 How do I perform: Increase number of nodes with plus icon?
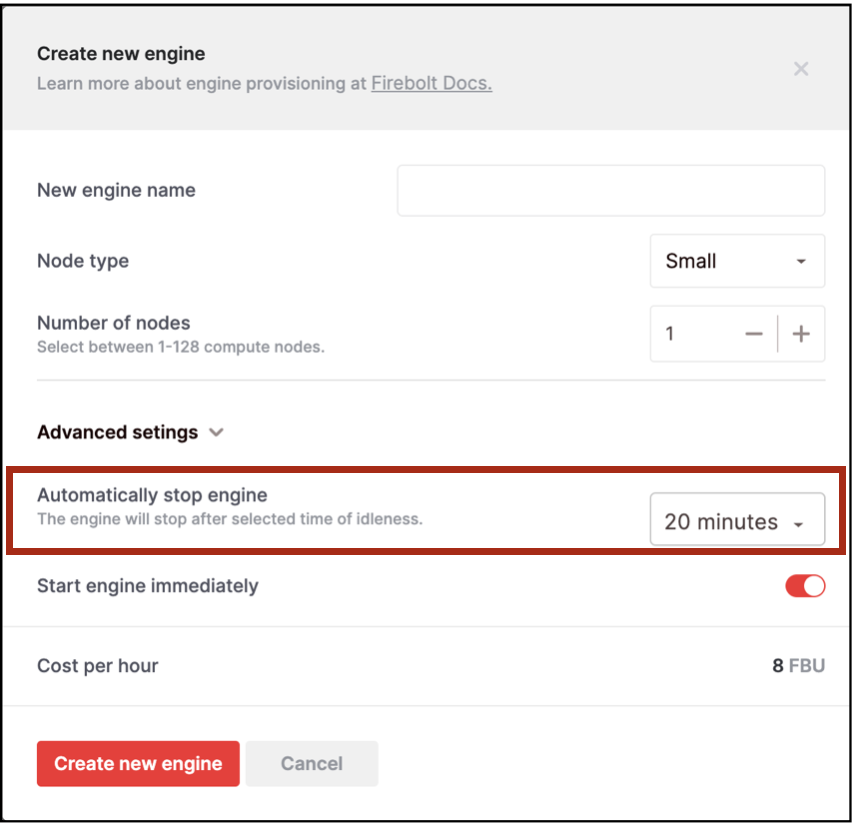point(801,334)
